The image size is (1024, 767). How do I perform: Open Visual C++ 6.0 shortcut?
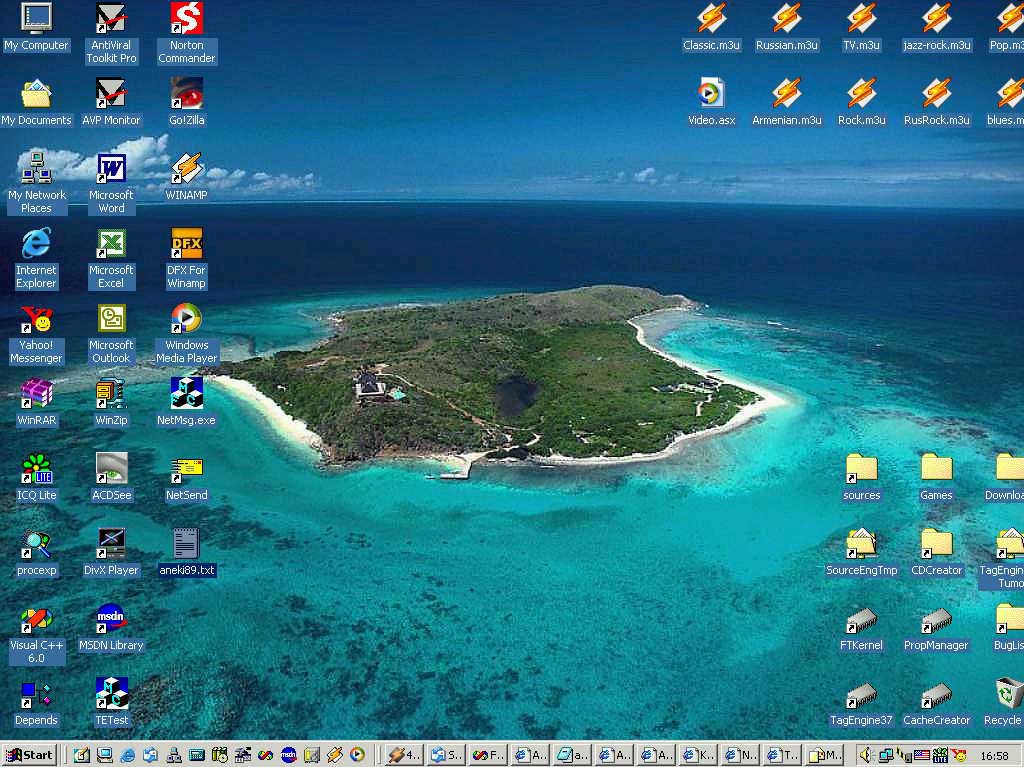tap(36, 620)
